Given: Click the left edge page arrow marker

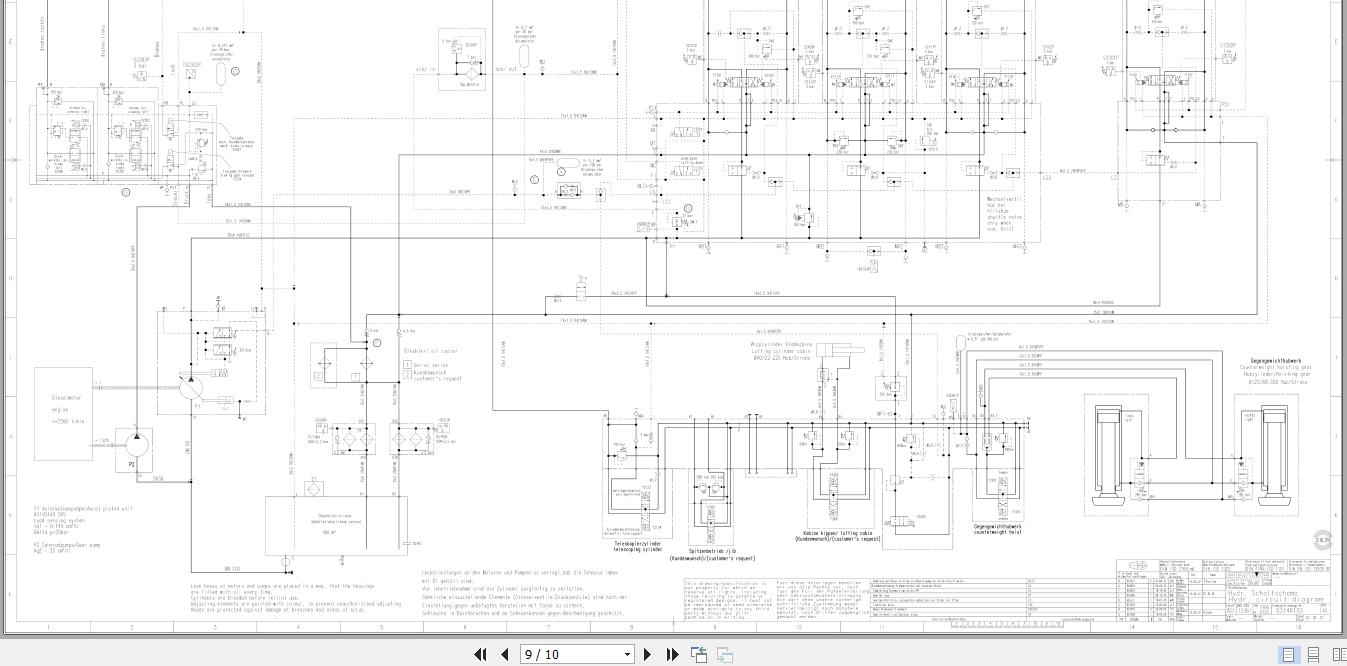Looking at the screenshot, I should coord(14,160).
